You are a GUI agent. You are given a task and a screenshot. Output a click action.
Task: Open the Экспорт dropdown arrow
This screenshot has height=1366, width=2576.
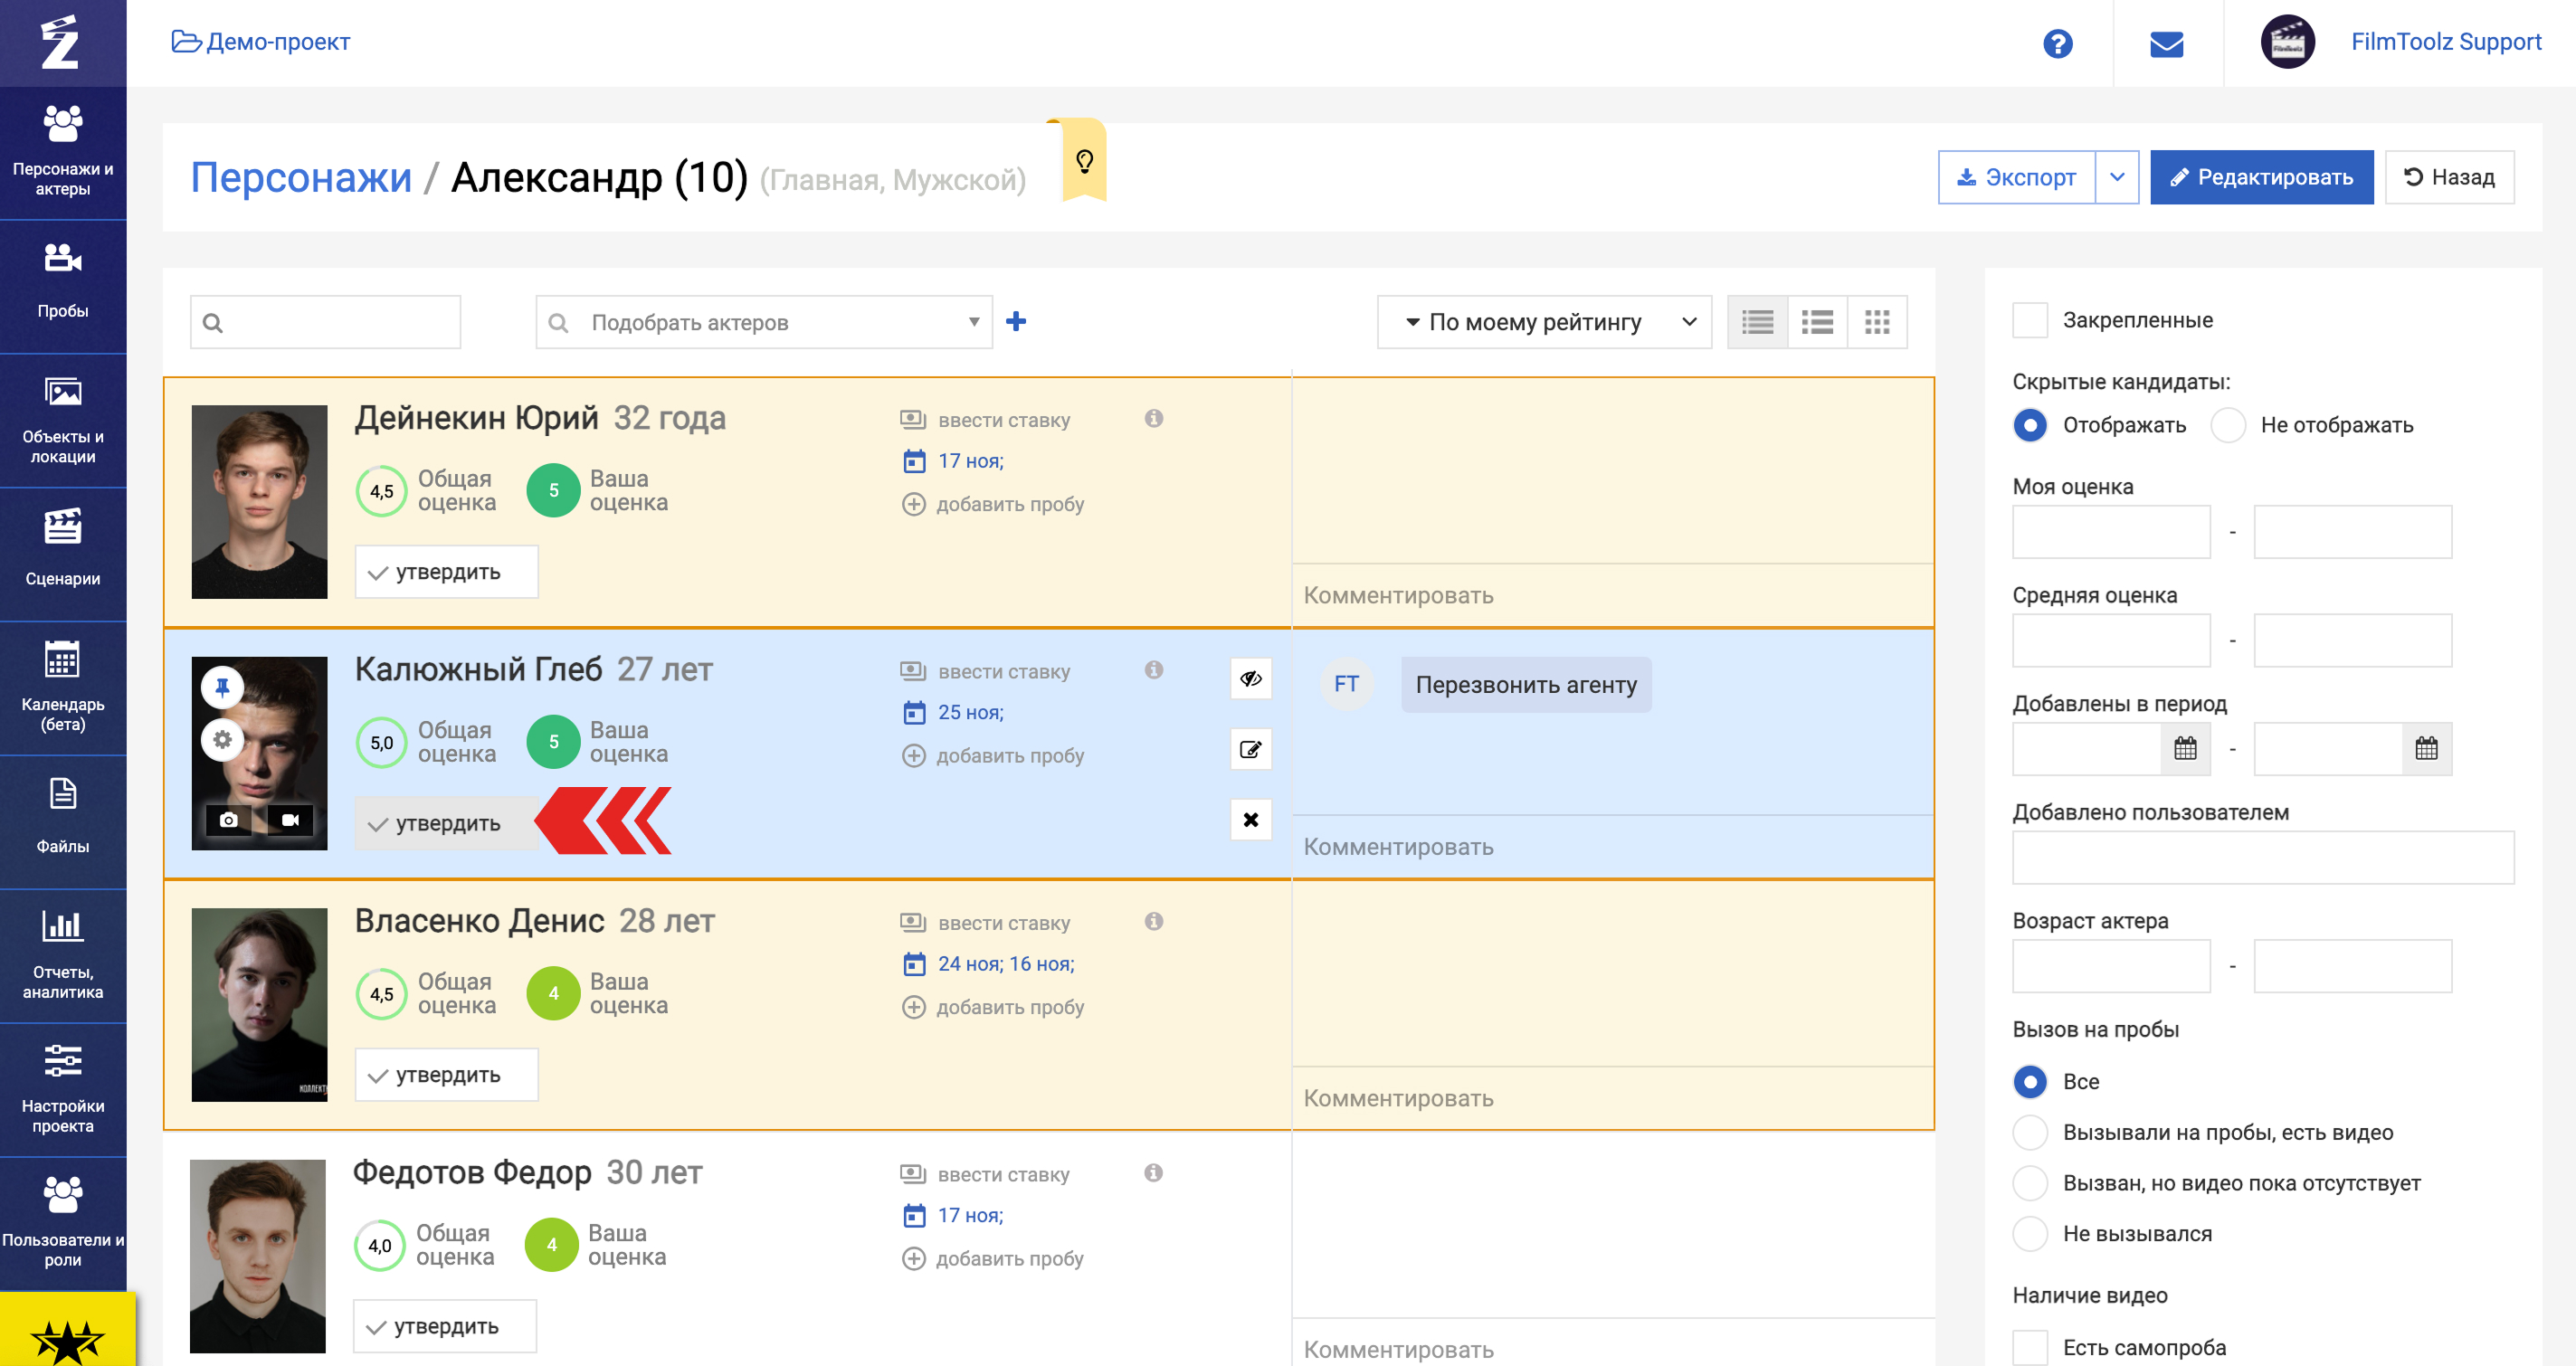(x=2116, y=177)
